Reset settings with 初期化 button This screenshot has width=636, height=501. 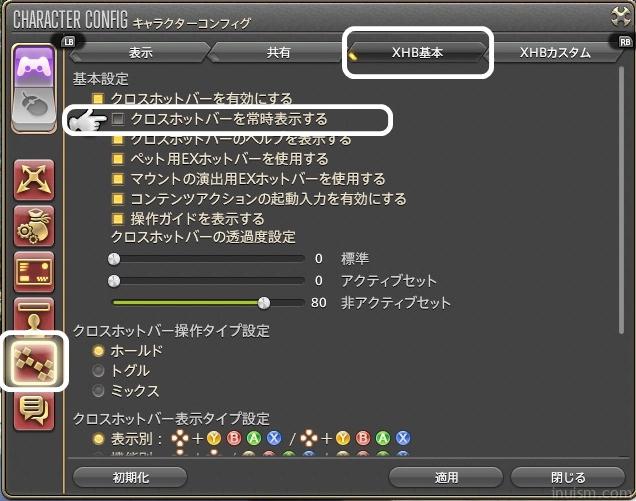click(130, 477)
